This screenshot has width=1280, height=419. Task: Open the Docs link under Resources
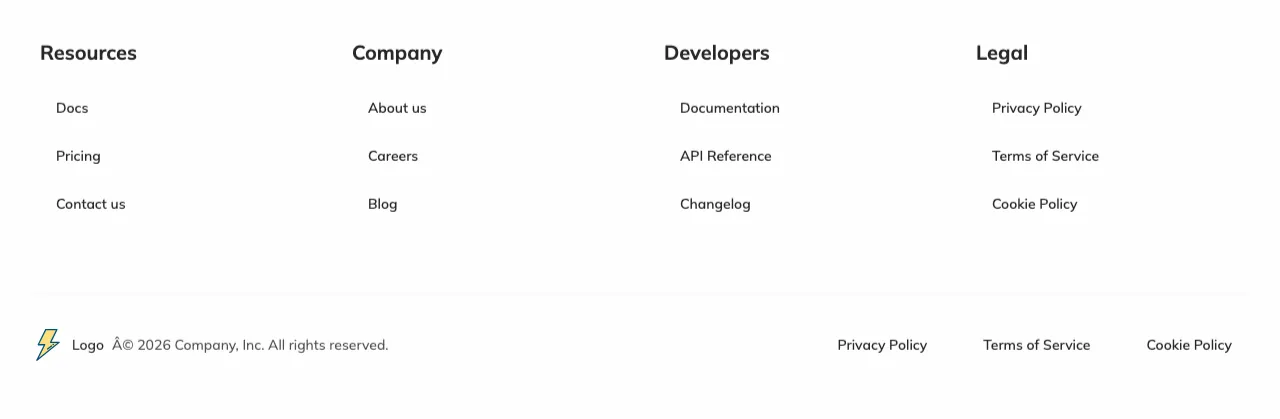[x=72, y=108]
